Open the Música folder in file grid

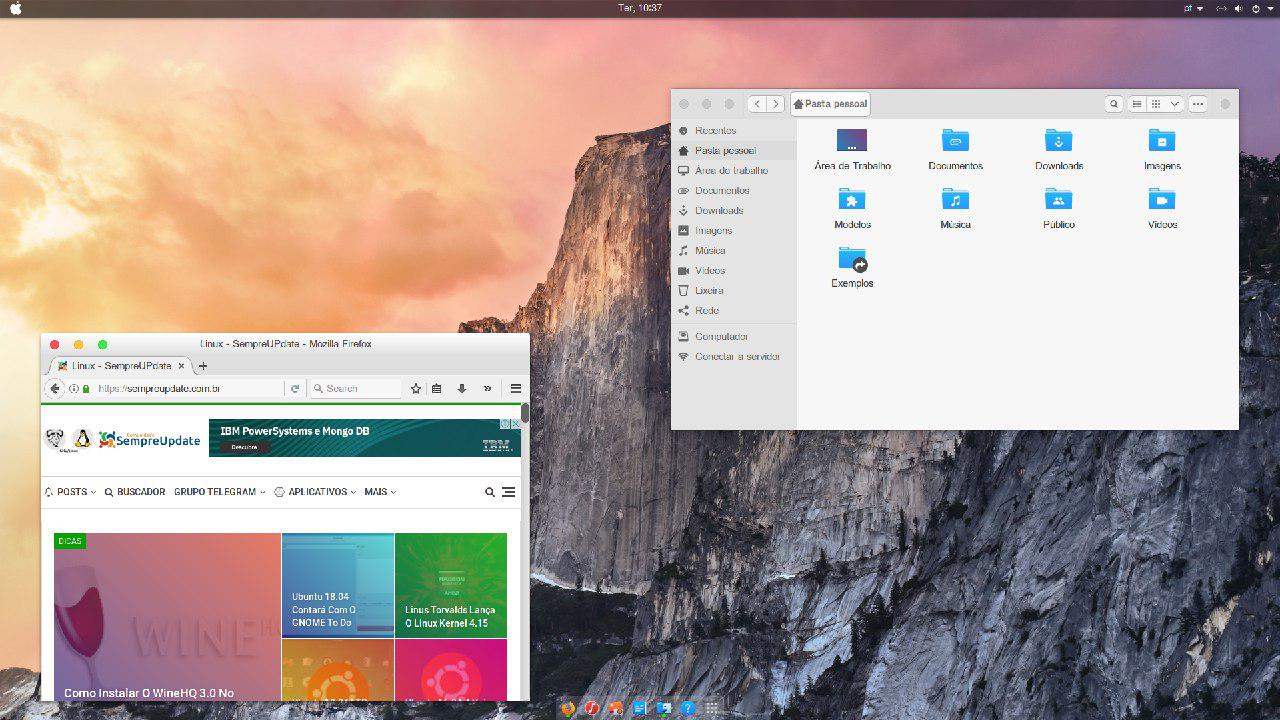click(955, 199)
